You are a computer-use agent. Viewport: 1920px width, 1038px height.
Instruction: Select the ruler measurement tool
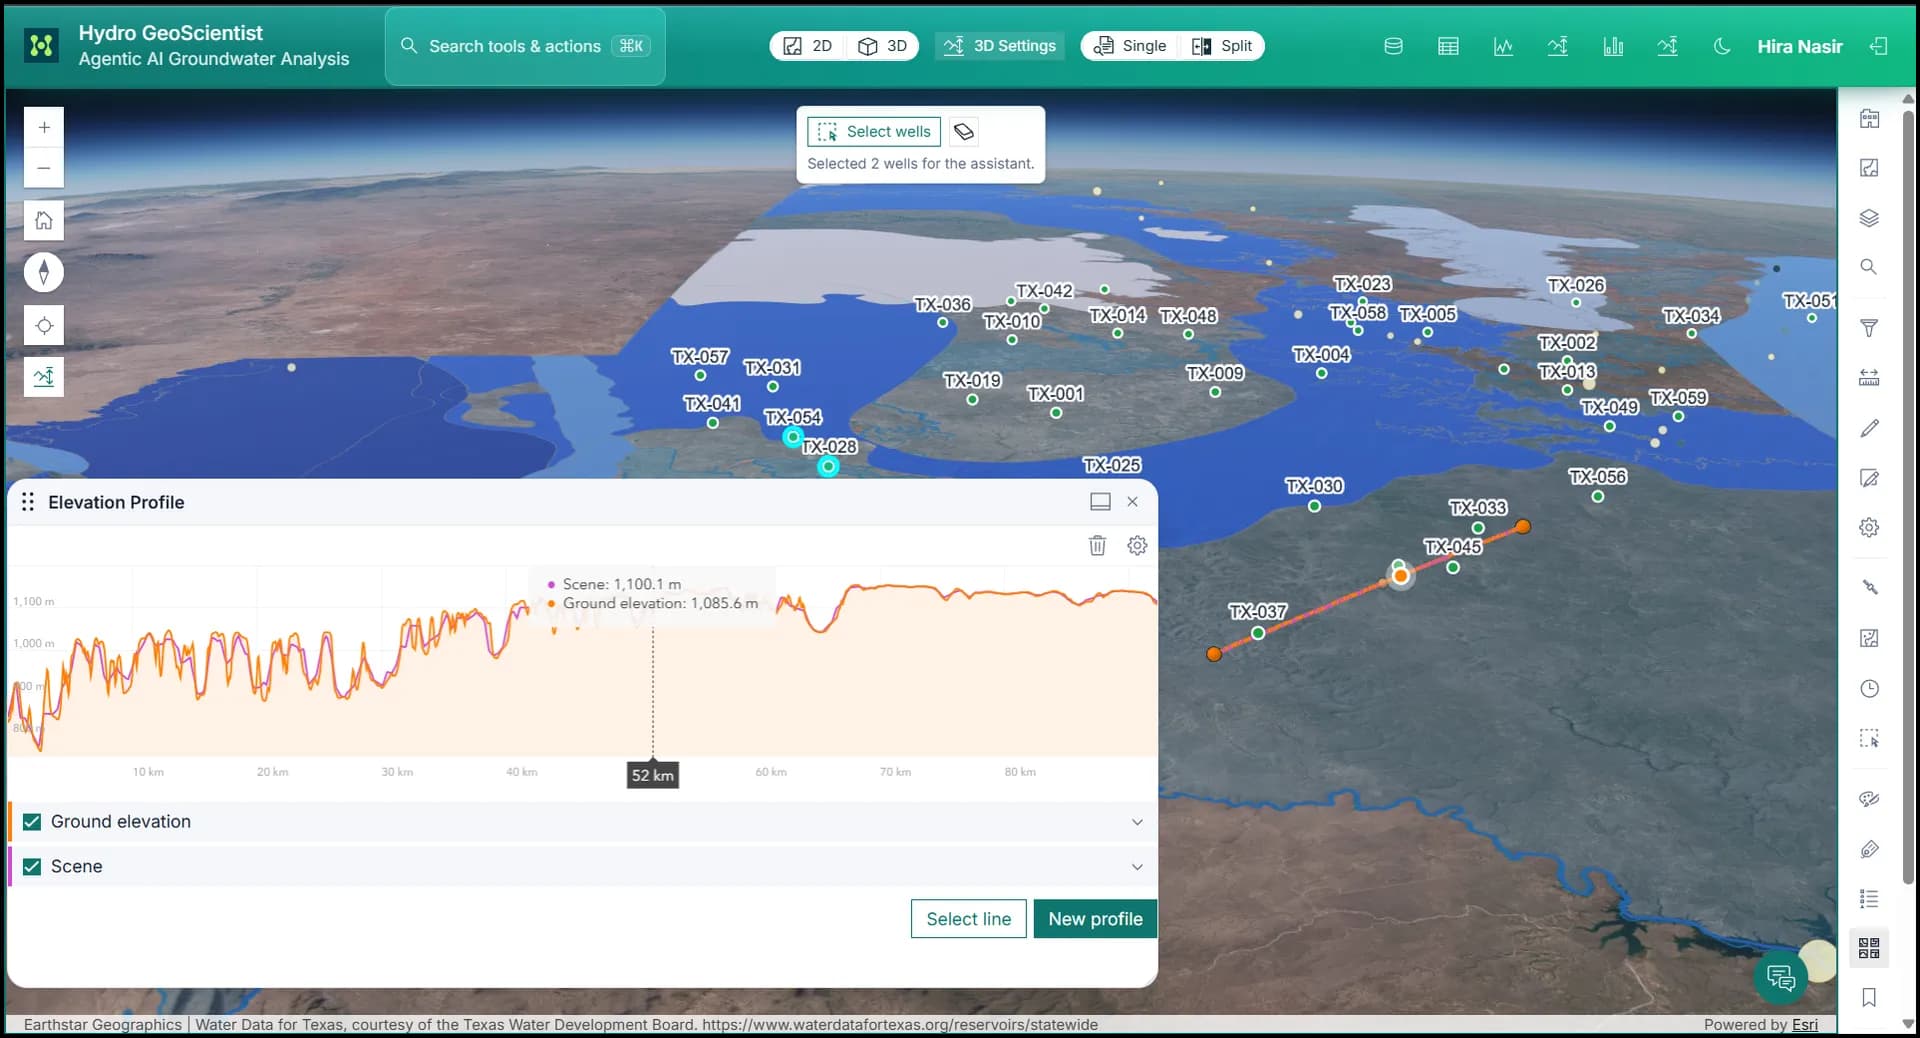[x=1869, y=377]
